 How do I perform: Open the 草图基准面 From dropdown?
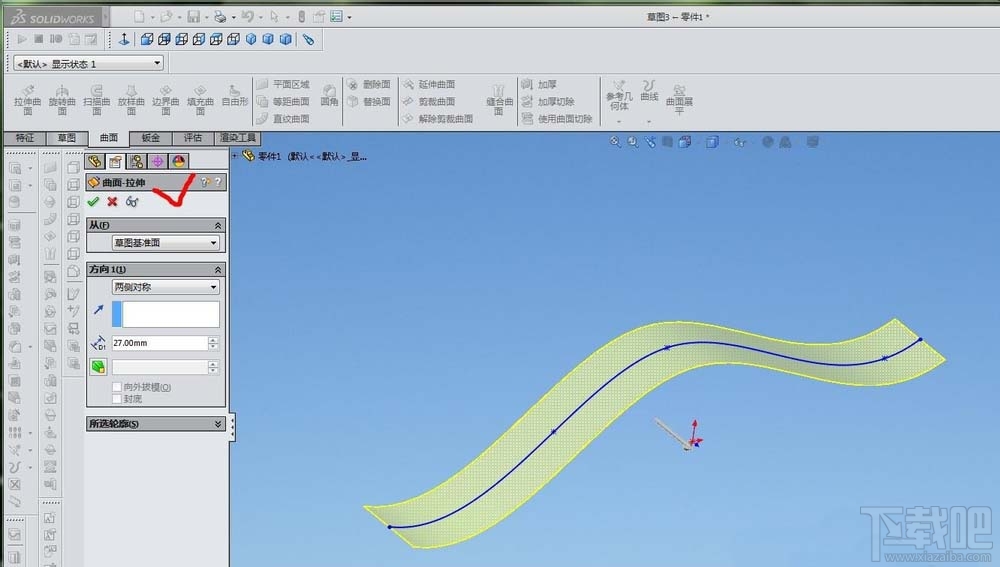[x=165, y=243]
